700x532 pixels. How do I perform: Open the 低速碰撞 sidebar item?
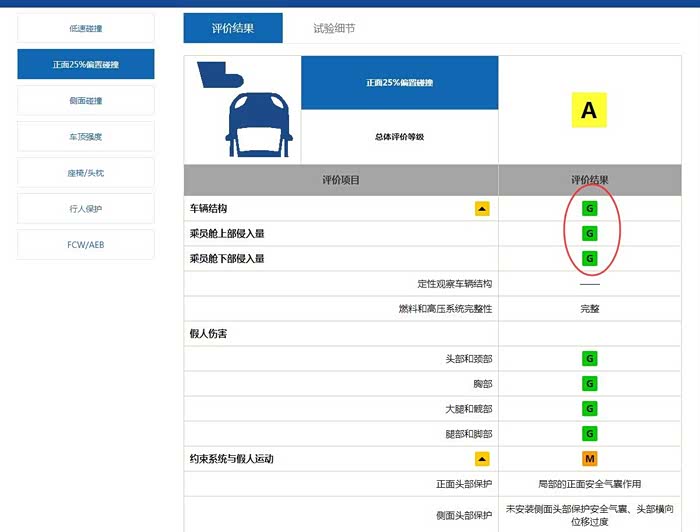[x=86, y=29]
